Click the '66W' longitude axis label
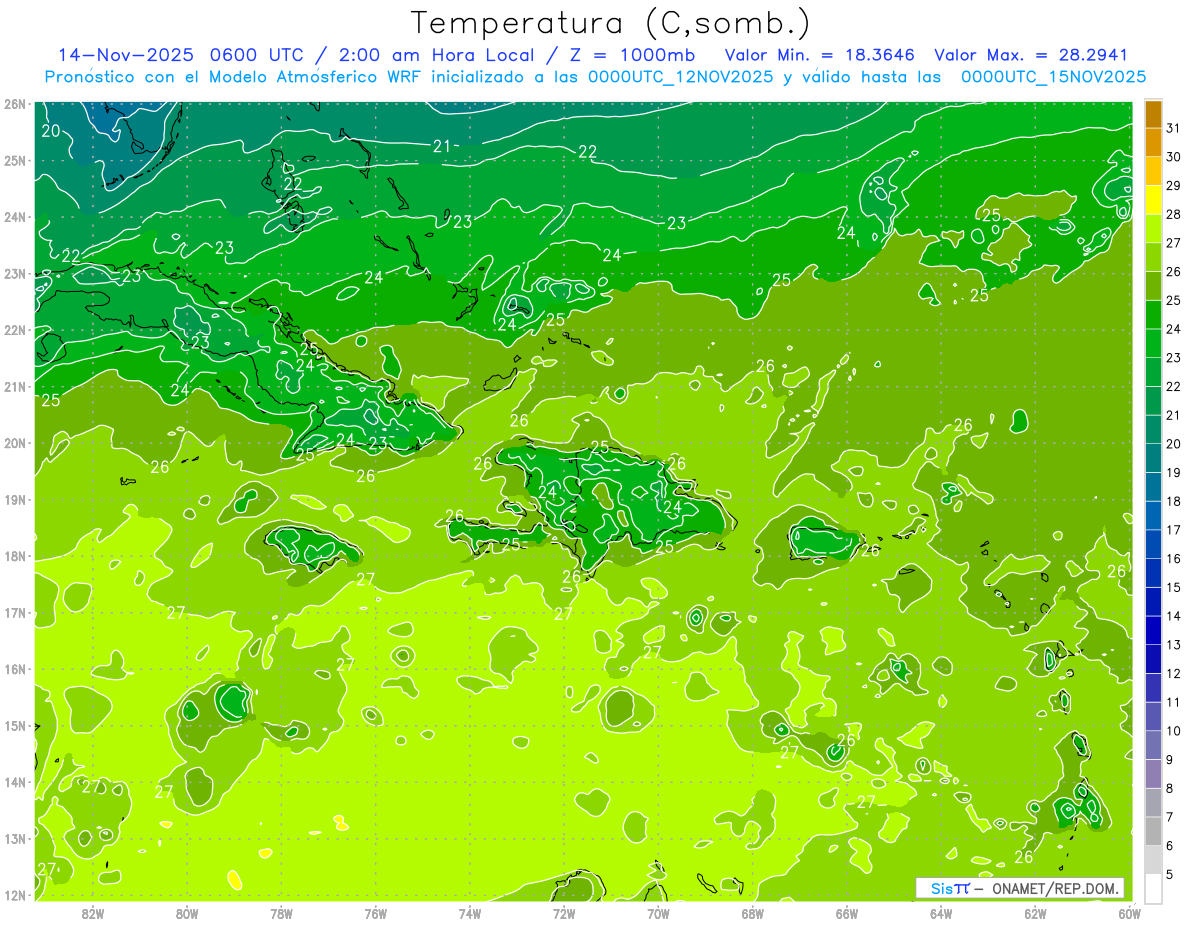Image resolution: width=1200 pixels, height=927 pixels. coord(847,913)
